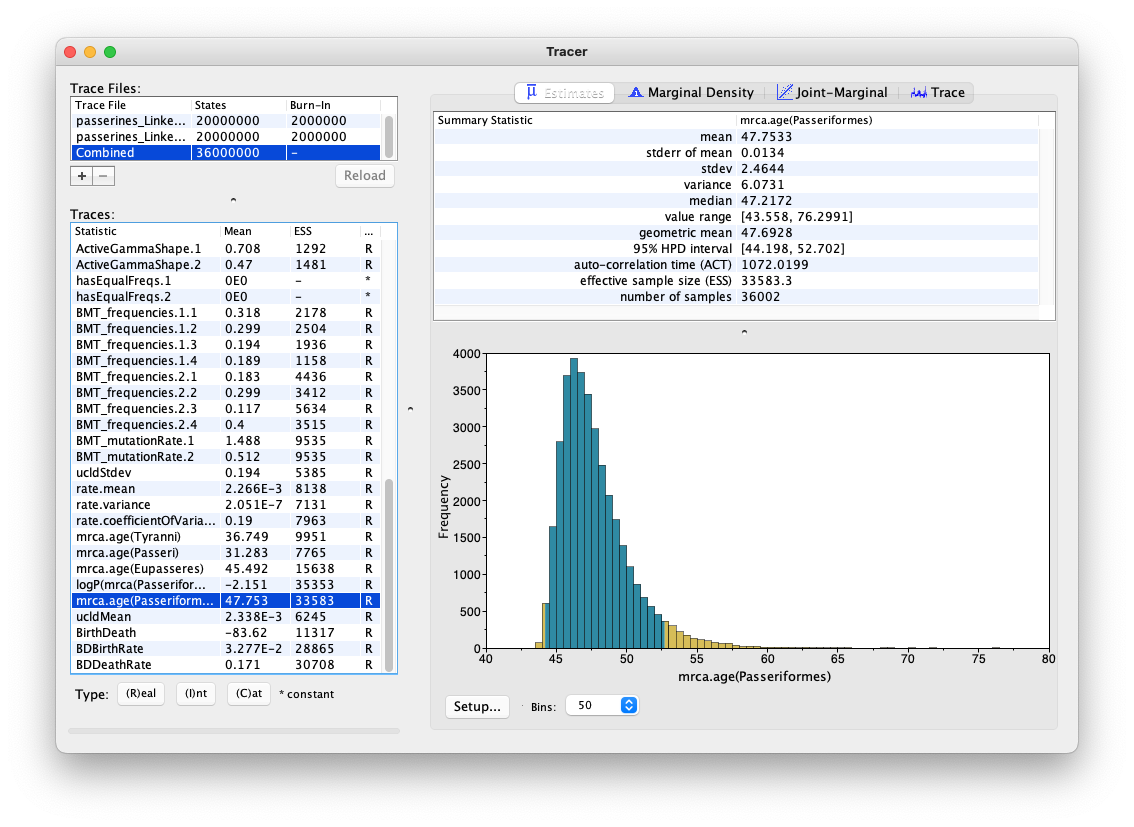Select the BMT_mutationRate.2 trace
Viewport: 1134px width, 827px height.
pos(226,457)
